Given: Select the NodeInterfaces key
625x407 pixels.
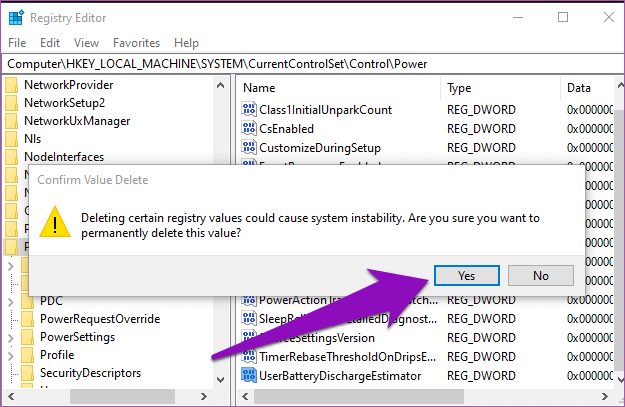Looking at the screenshot, I should click(64, 157).
